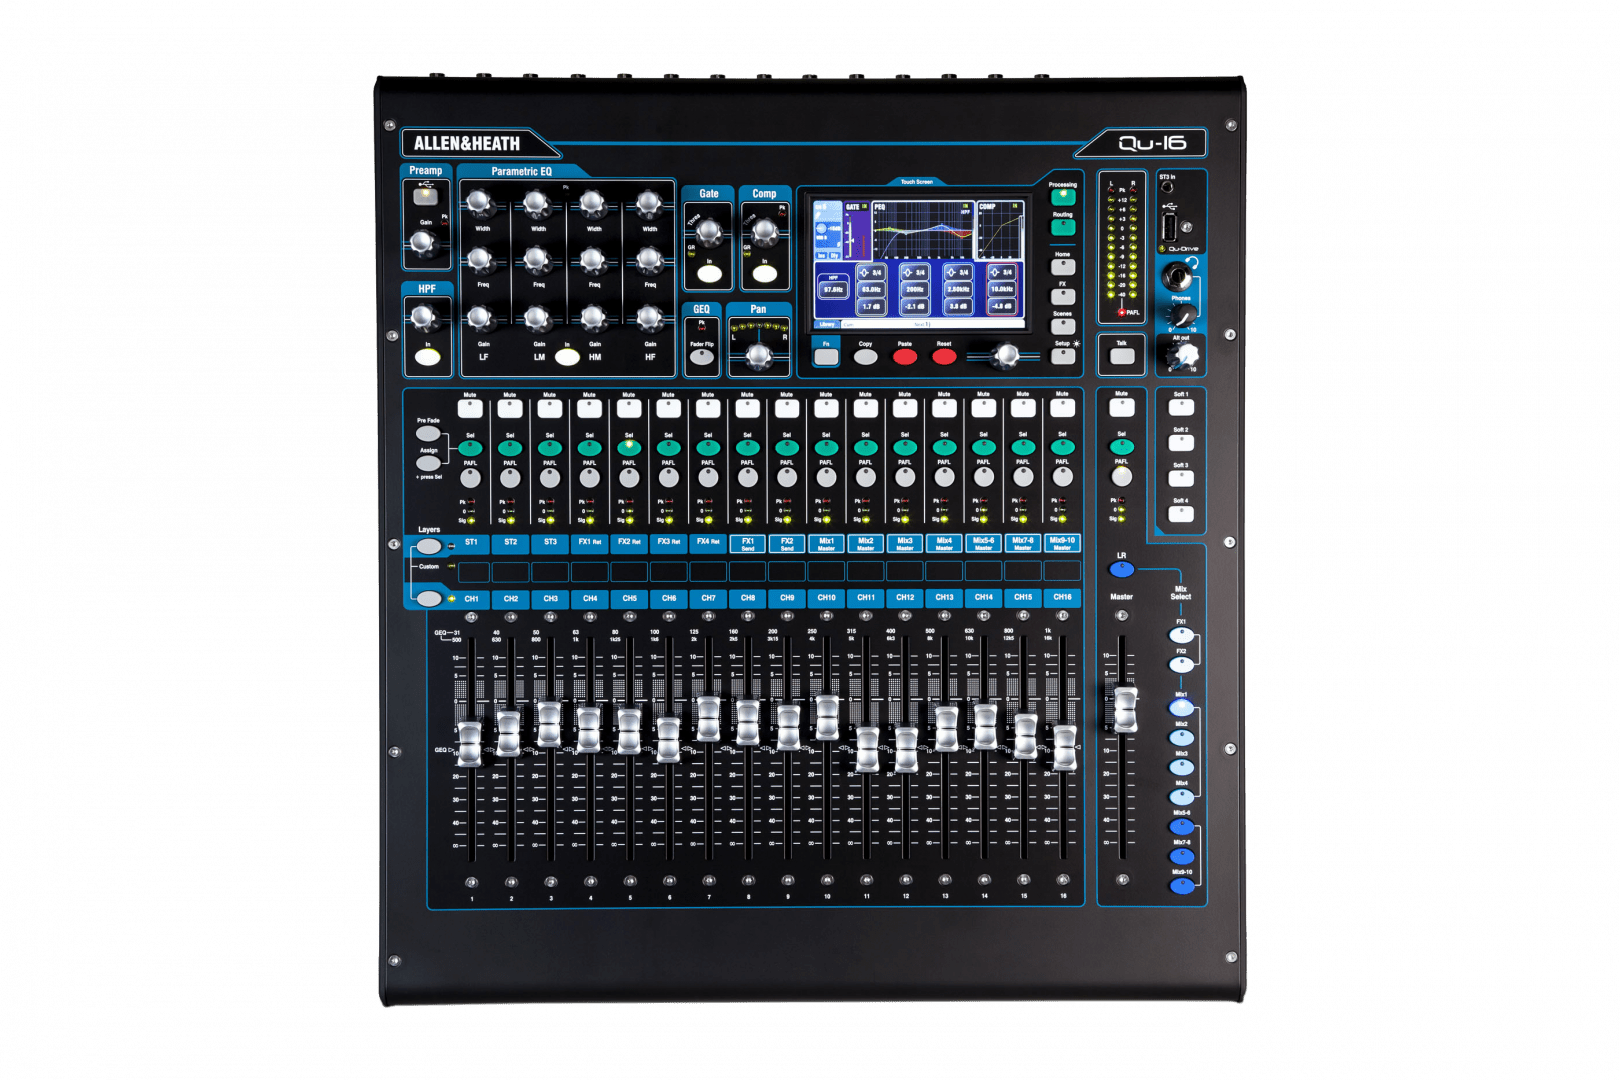1620x1080 pixels.
Task: Click the Comp Thres knob
Action: (x=765, y=233)
